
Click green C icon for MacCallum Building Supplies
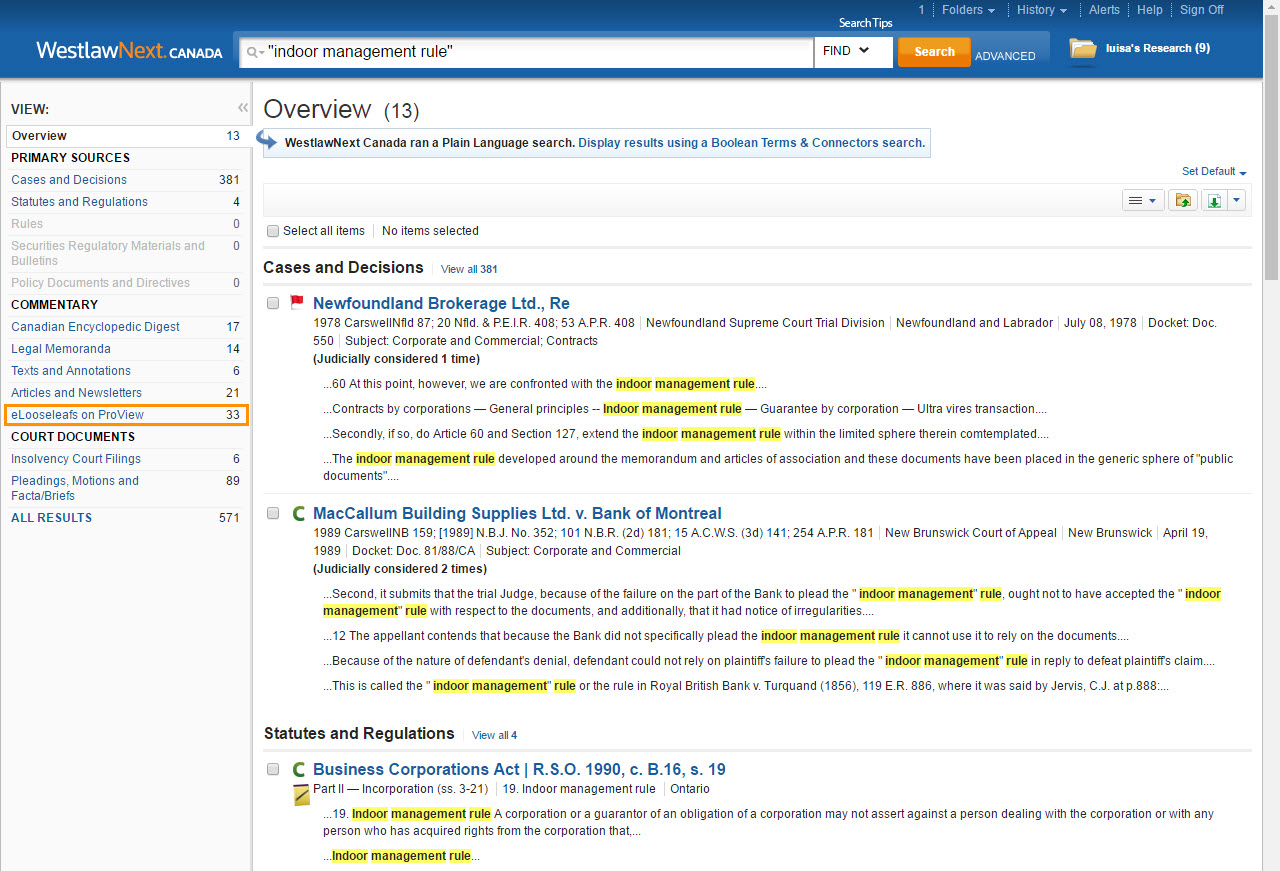[x=298, y=514]
